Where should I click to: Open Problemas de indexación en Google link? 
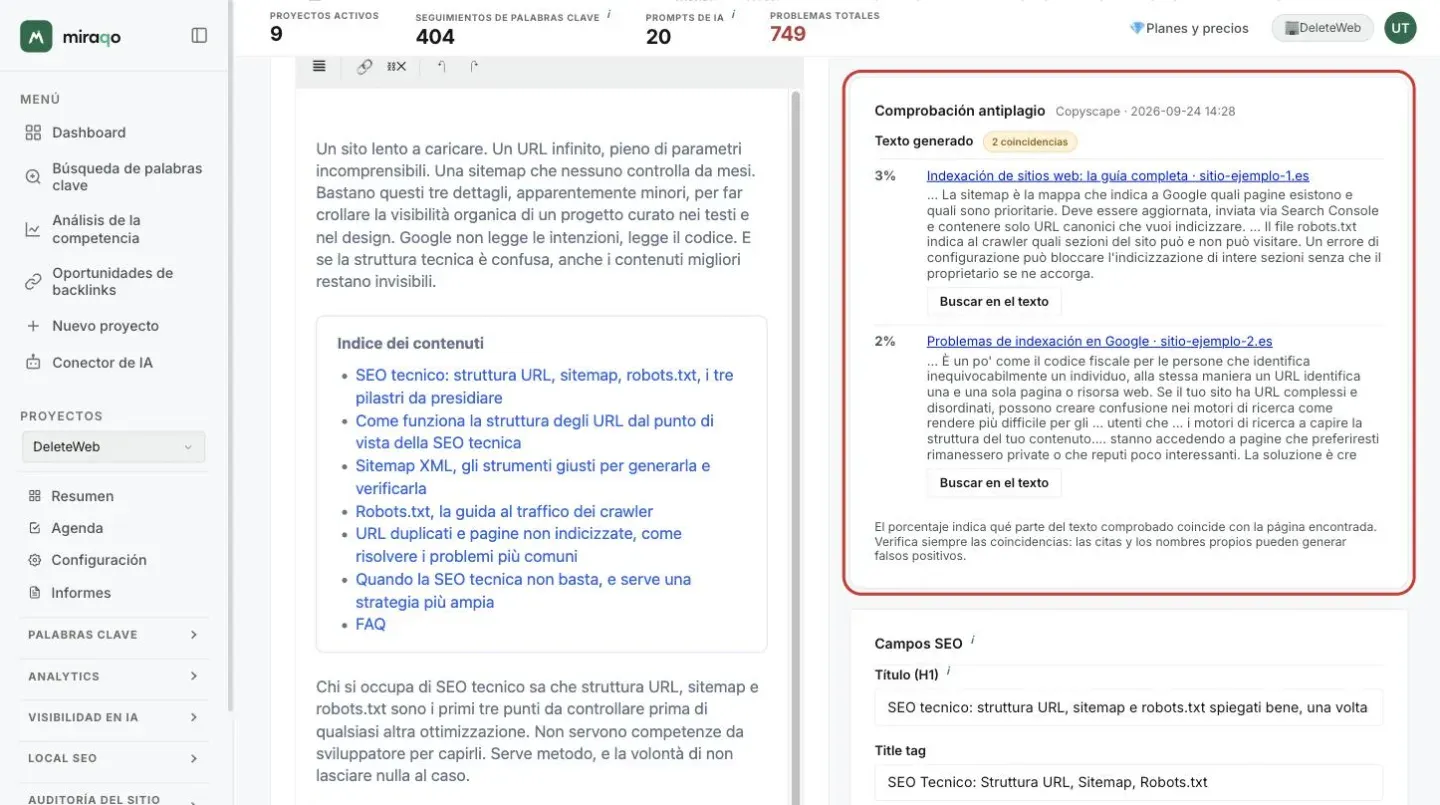click(1099, 341)
